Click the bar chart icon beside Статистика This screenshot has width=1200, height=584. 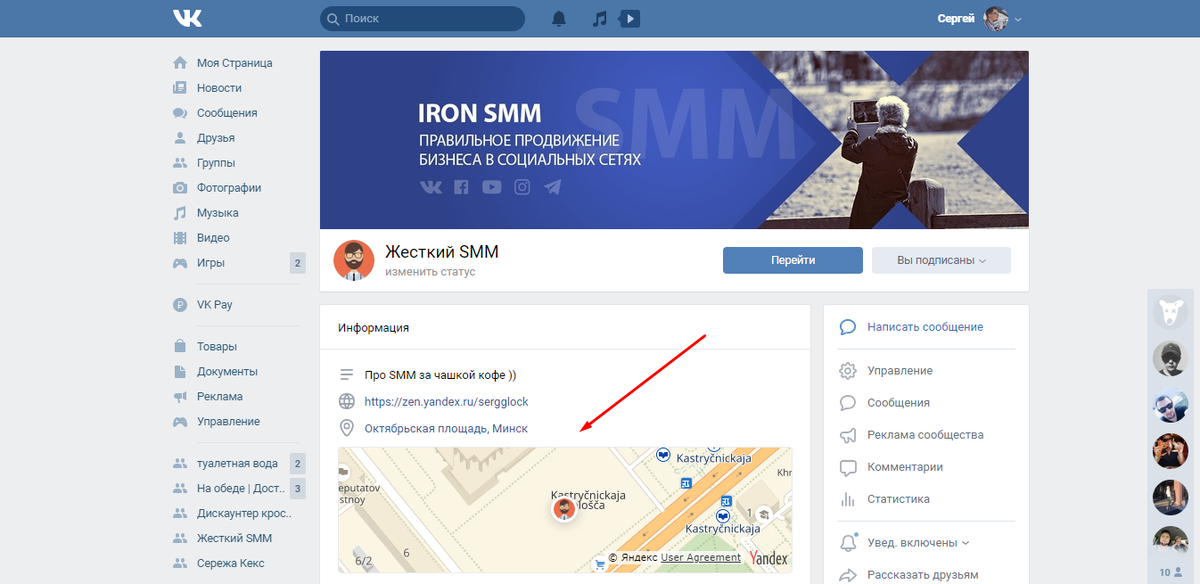848,499
